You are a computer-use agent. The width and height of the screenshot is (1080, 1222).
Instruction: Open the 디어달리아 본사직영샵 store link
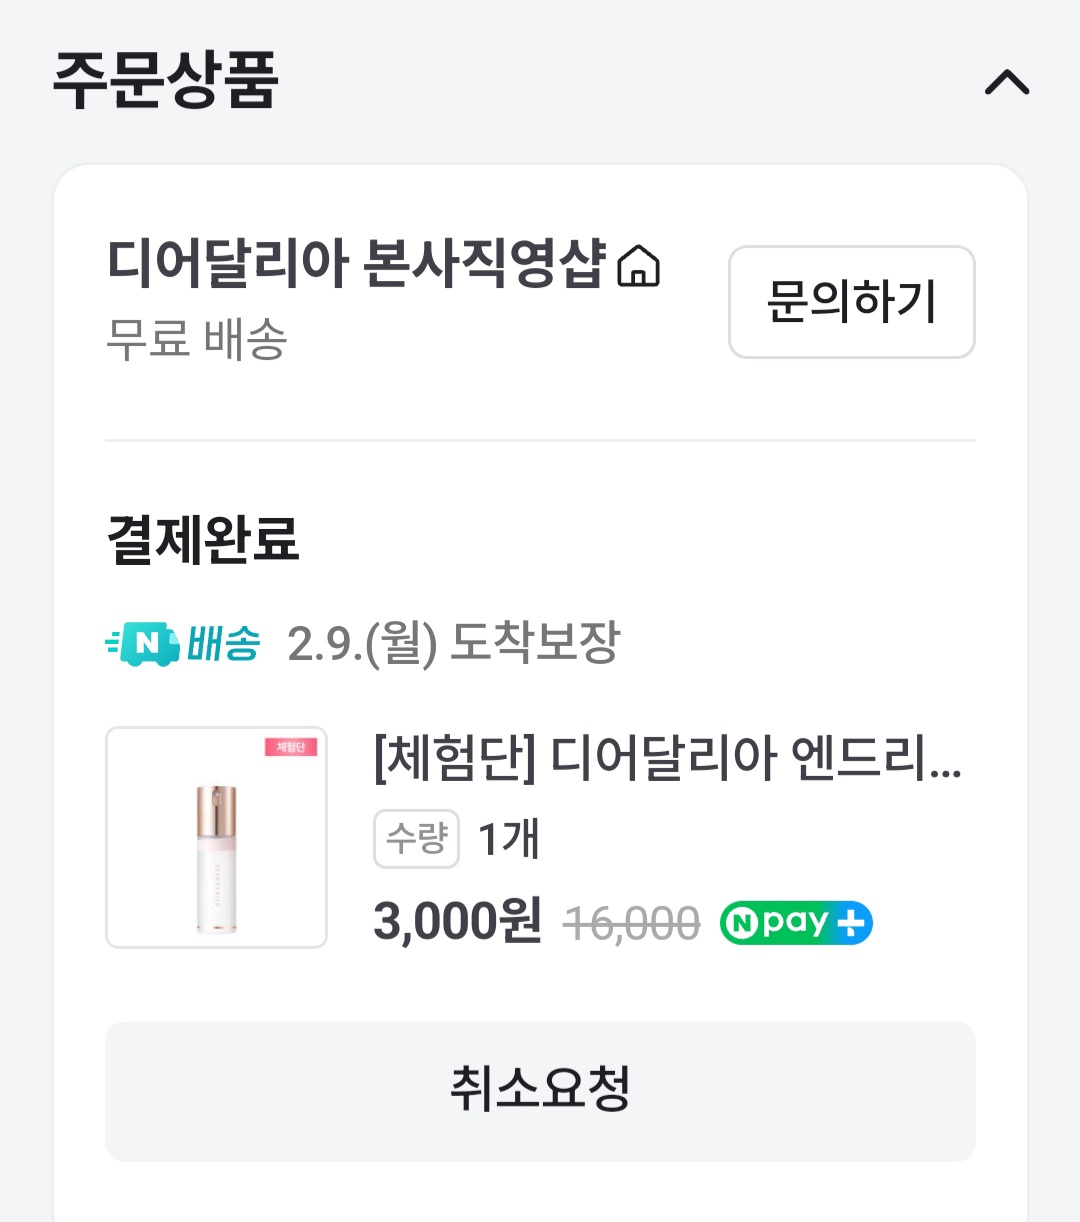point(356,265)
